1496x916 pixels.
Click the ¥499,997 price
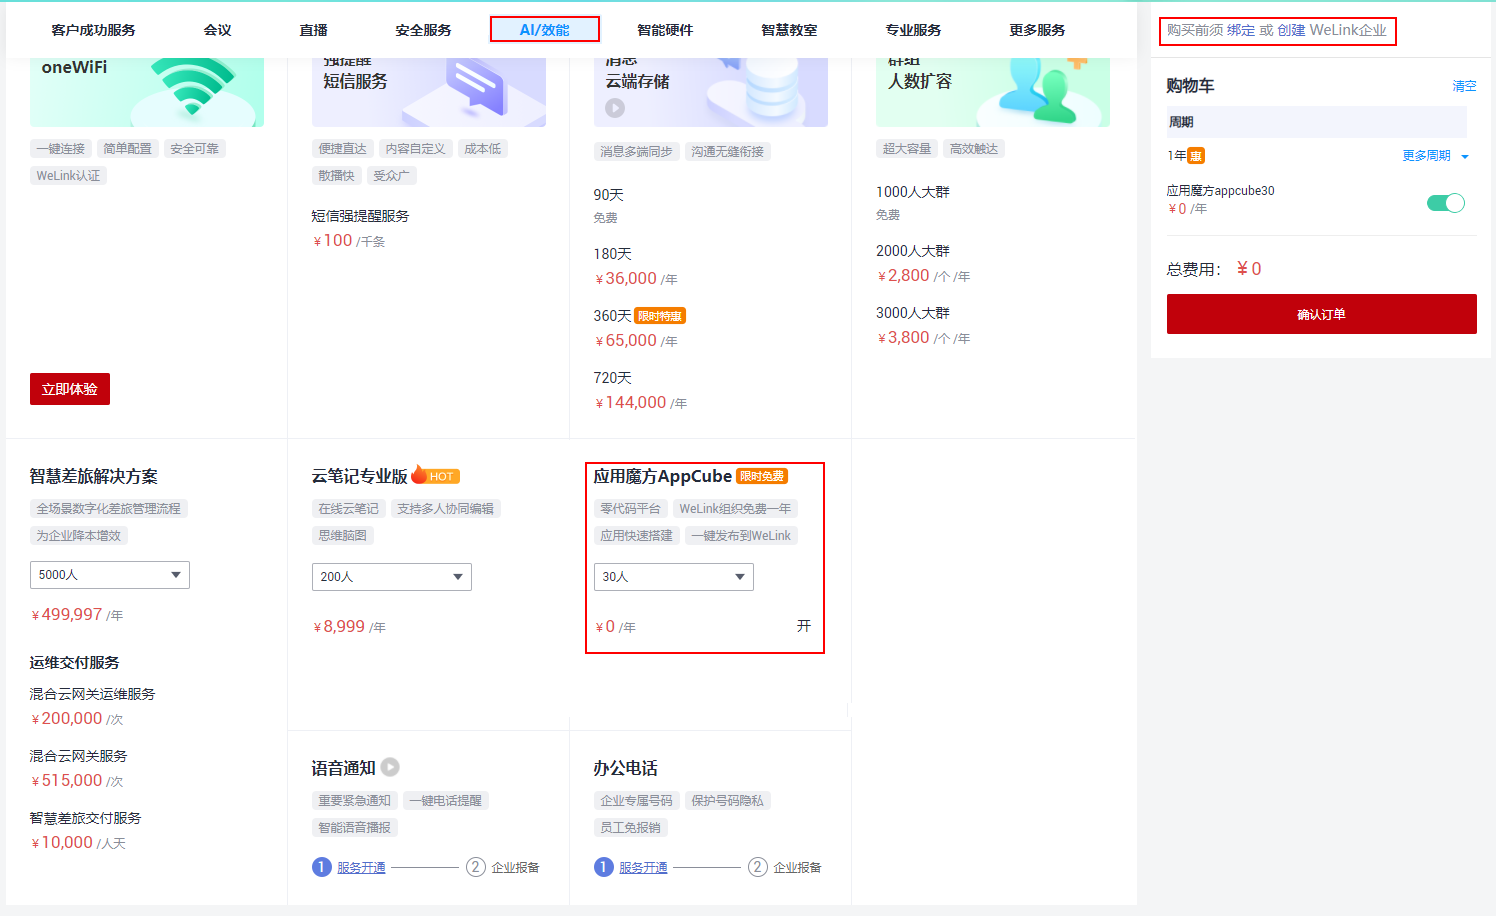(67, 615)
